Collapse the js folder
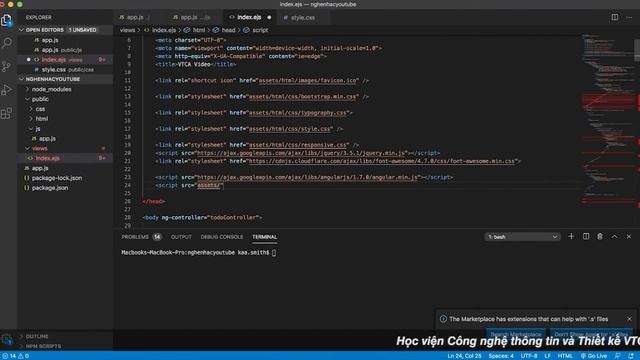Viewport: 640px width, 360px height. tap(38, 129)
